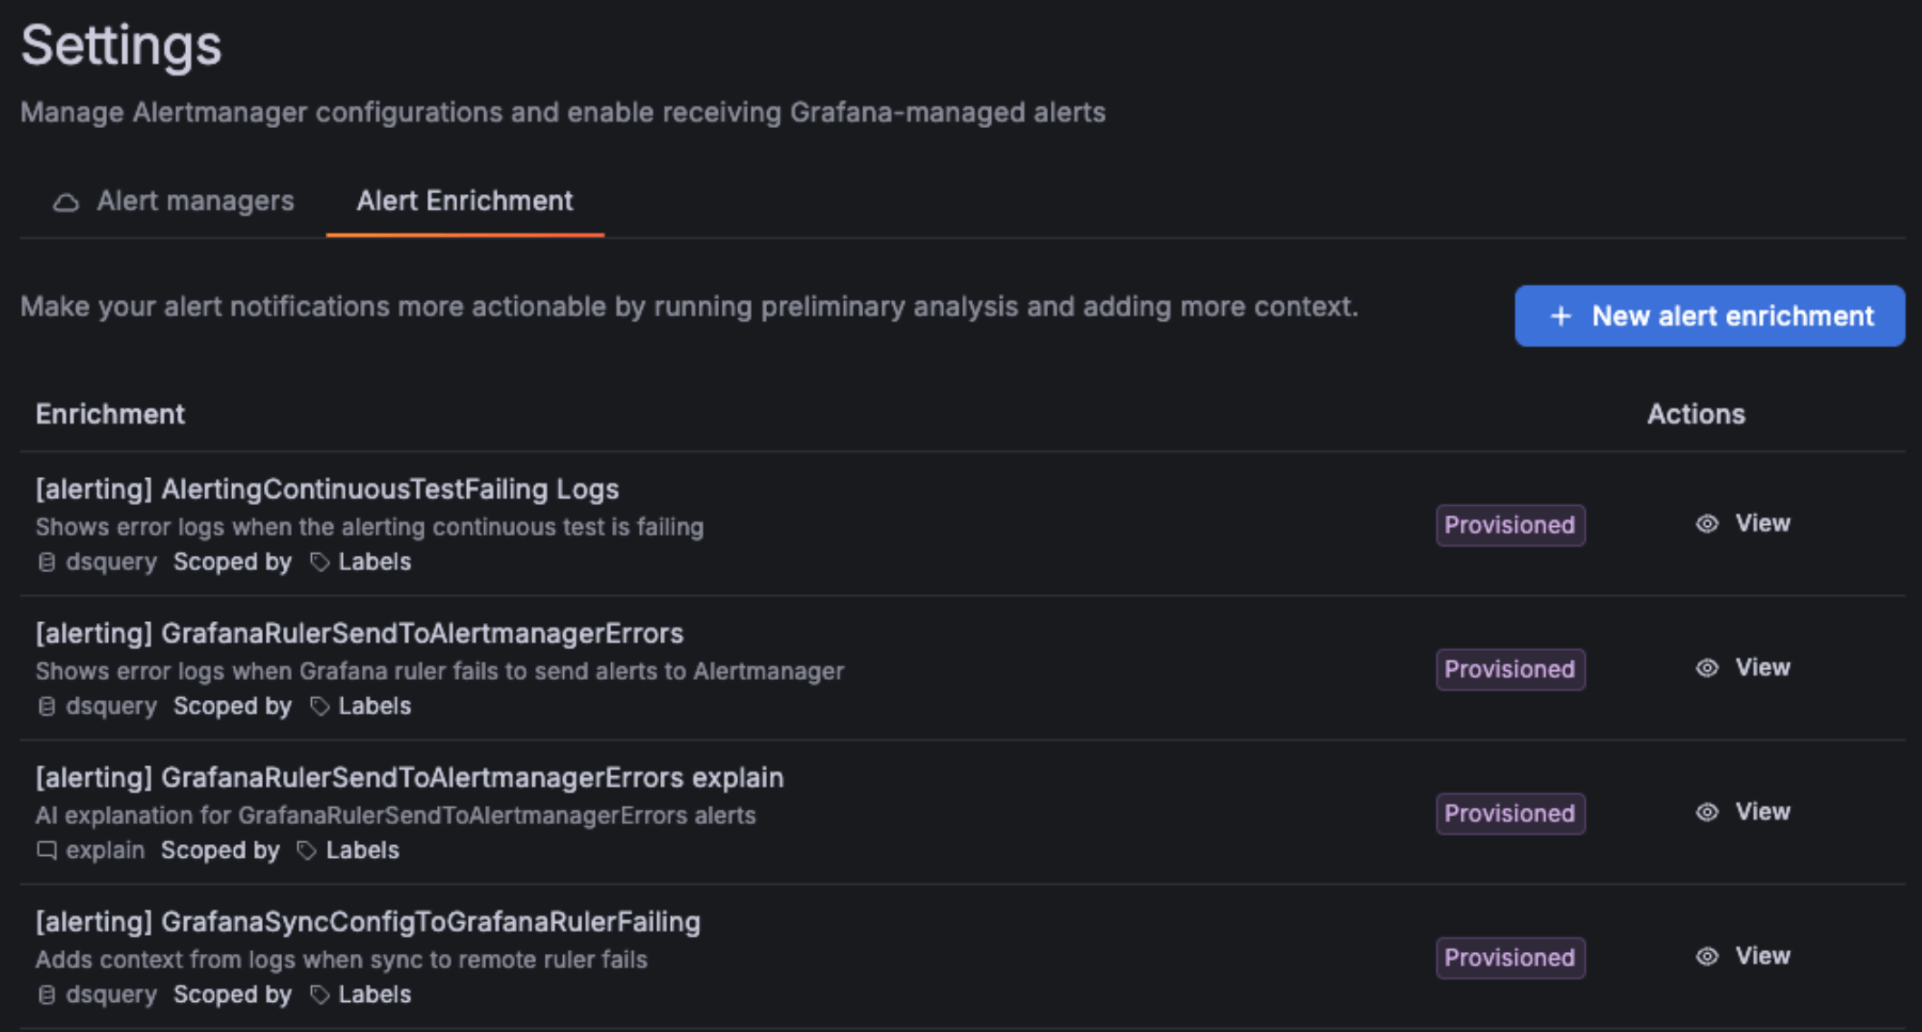This screenshot has width=1922, height=1032.
Task: Open the Provisioned badge on GrafanaRulerSendToAlertmanagerErrors
Action: [x=1510, y=669]
